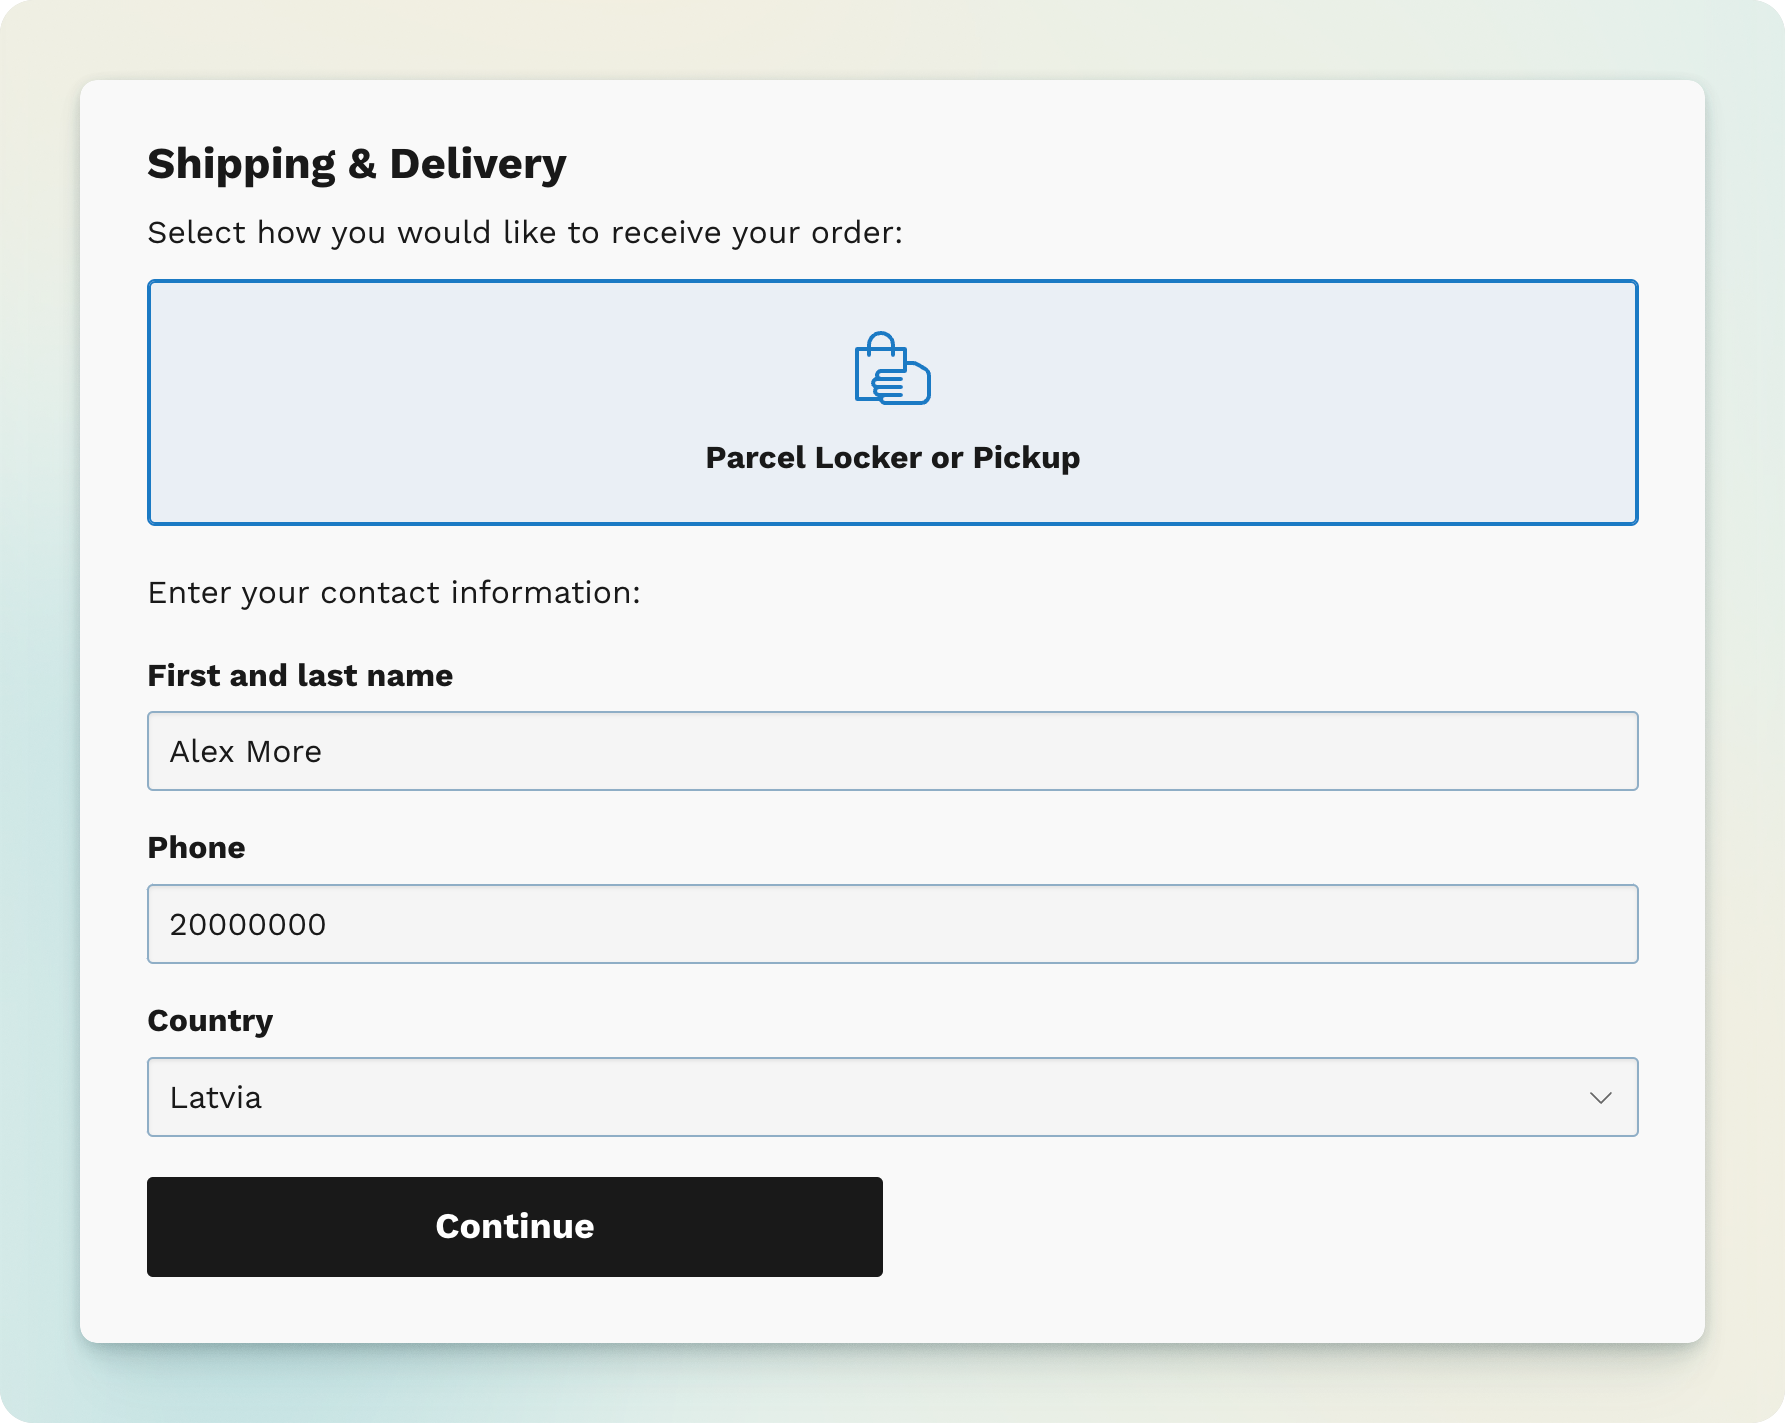Viewport: 1785px width, 1423px height.
Task: Click the "Continue" text on the submit button
Action: [x=514, y=1226]
